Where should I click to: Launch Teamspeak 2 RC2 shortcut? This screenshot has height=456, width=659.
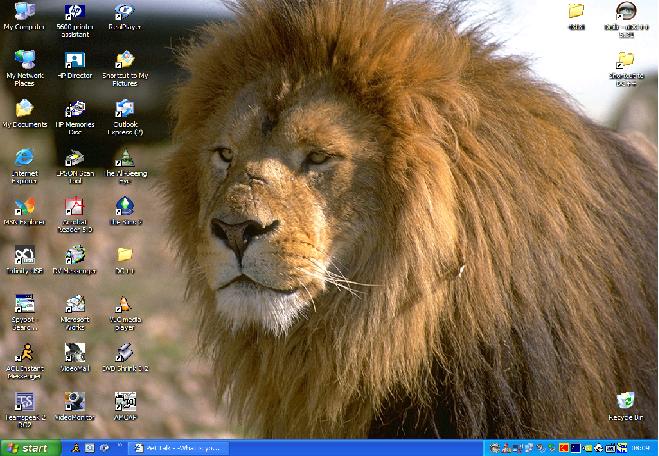(x=24, y=401)
